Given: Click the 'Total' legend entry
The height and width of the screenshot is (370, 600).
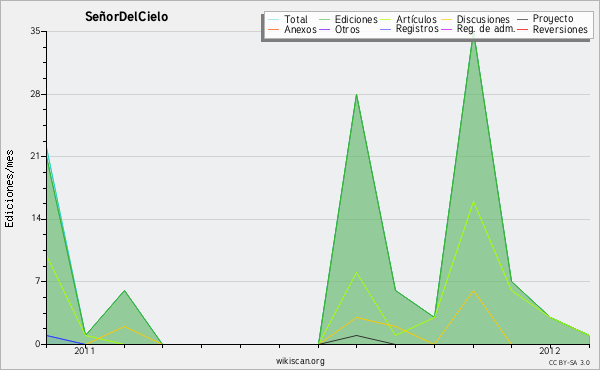Looking at the screenshot, I should click(x=296, y=19).
